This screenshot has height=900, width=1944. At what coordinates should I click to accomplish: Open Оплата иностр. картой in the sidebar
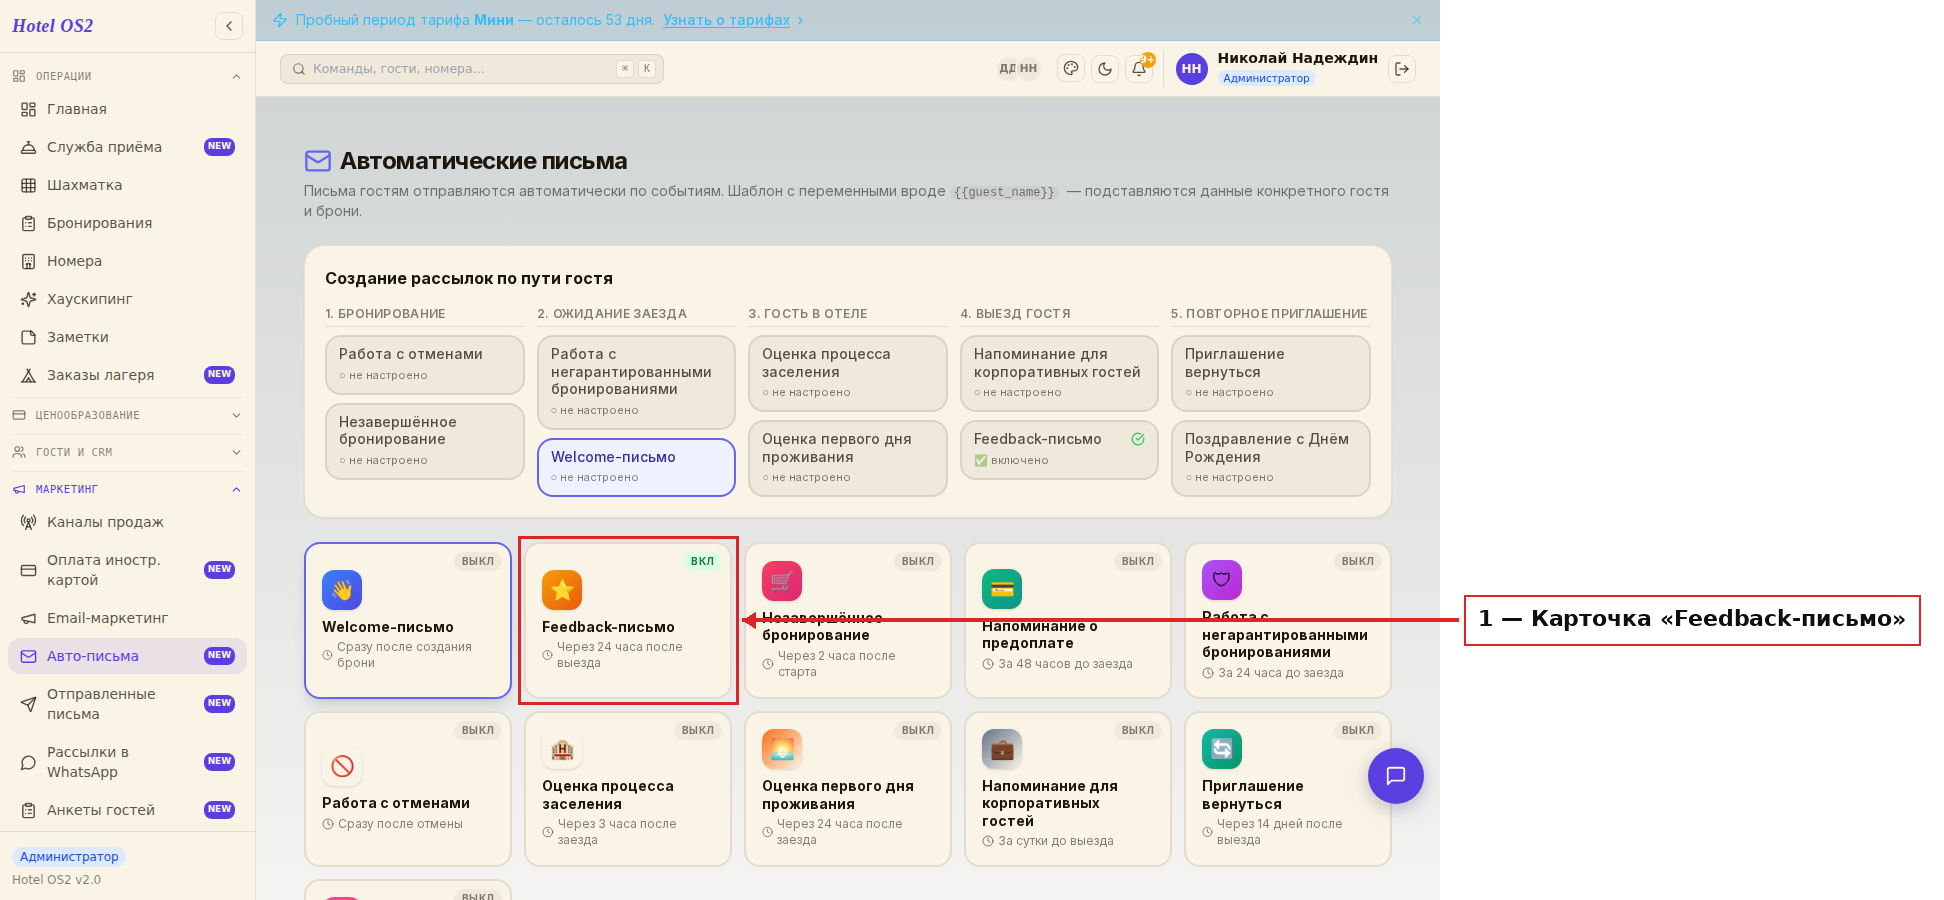127,570
